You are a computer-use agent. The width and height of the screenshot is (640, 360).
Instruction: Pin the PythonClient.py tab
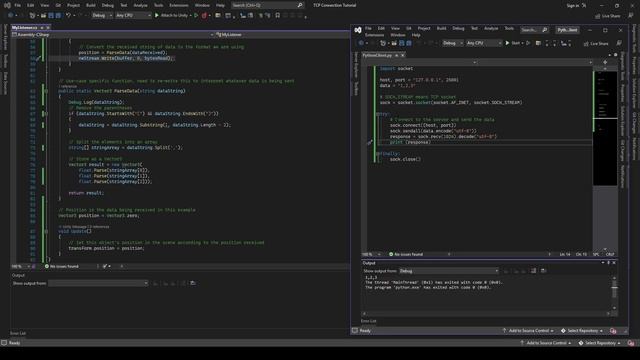pyautogui.click(x=396, y=55)
